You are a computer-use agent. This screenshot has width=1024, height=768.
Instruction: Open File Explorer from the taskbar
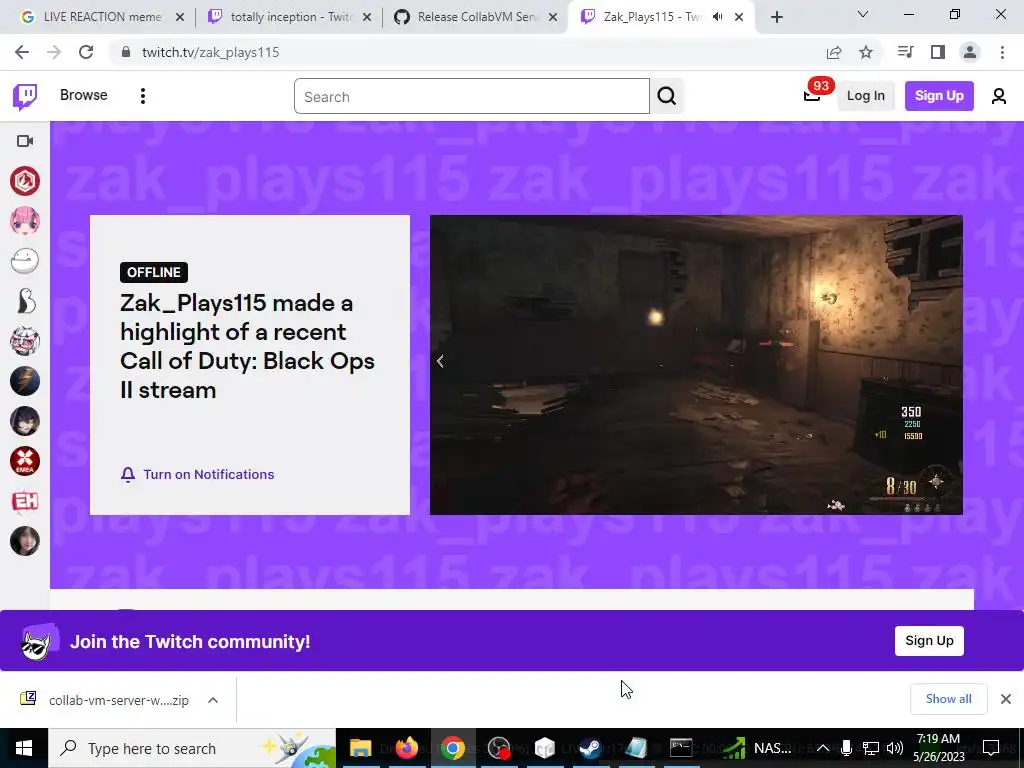(360, 748)
